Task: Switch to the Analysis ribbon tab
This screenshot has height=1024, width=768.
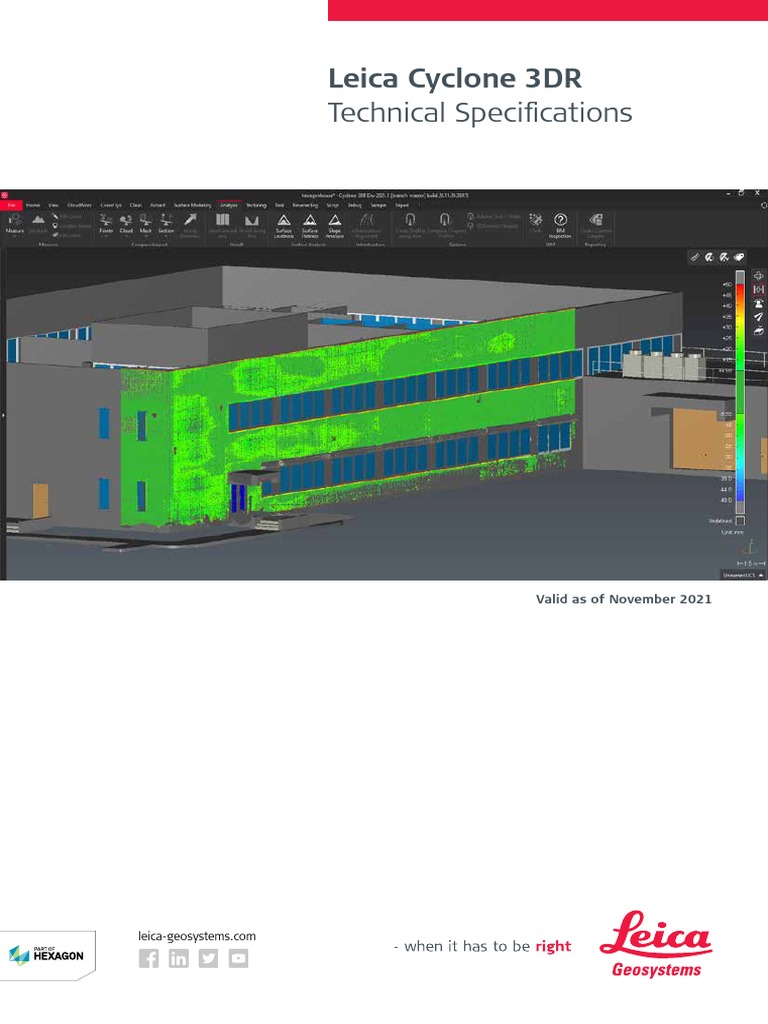Action: (x=228, y=204)
